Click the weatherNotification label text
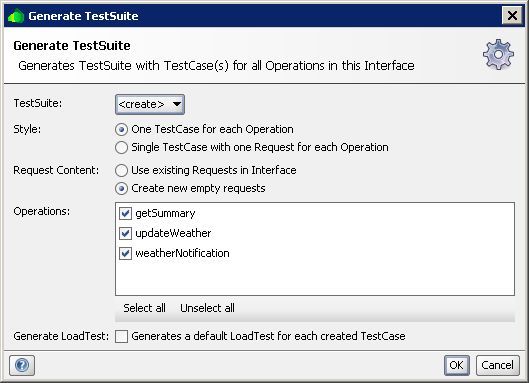Image resolution: width=529 pixels, height=383 pixels. [182, 253]
